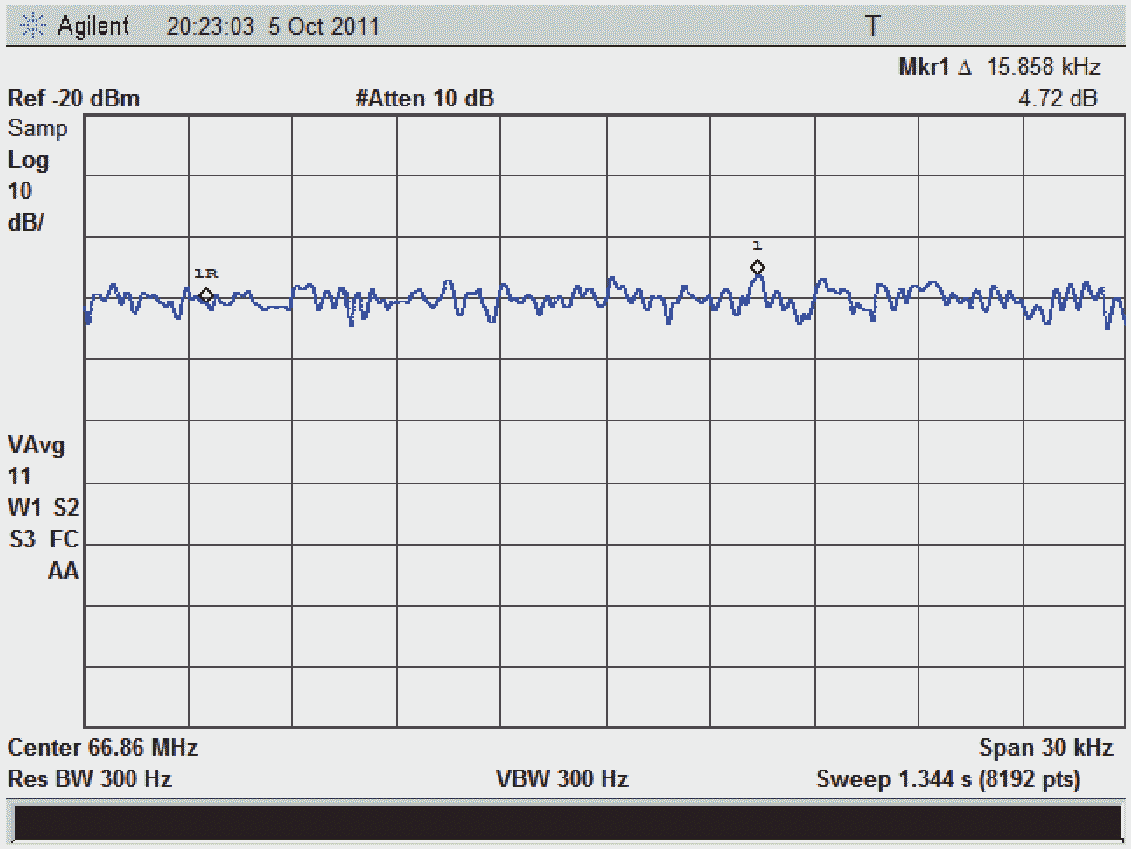1131x849 pixels.
Task: Click the VBW 300 Hz label
Action: [562, 779]
